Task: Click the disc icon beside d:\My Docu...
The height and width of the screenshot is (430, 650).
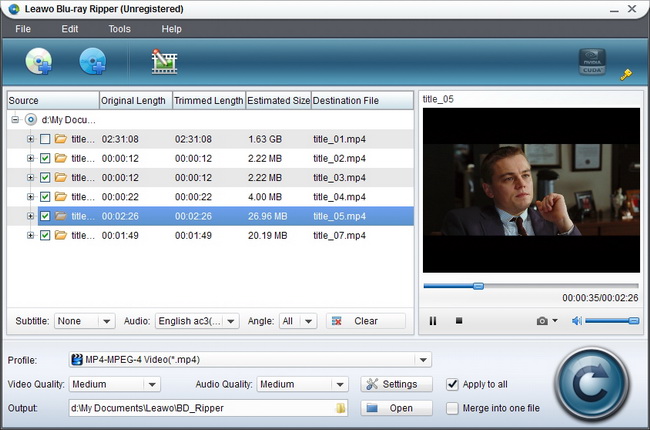Action: (x=31, y=119)
